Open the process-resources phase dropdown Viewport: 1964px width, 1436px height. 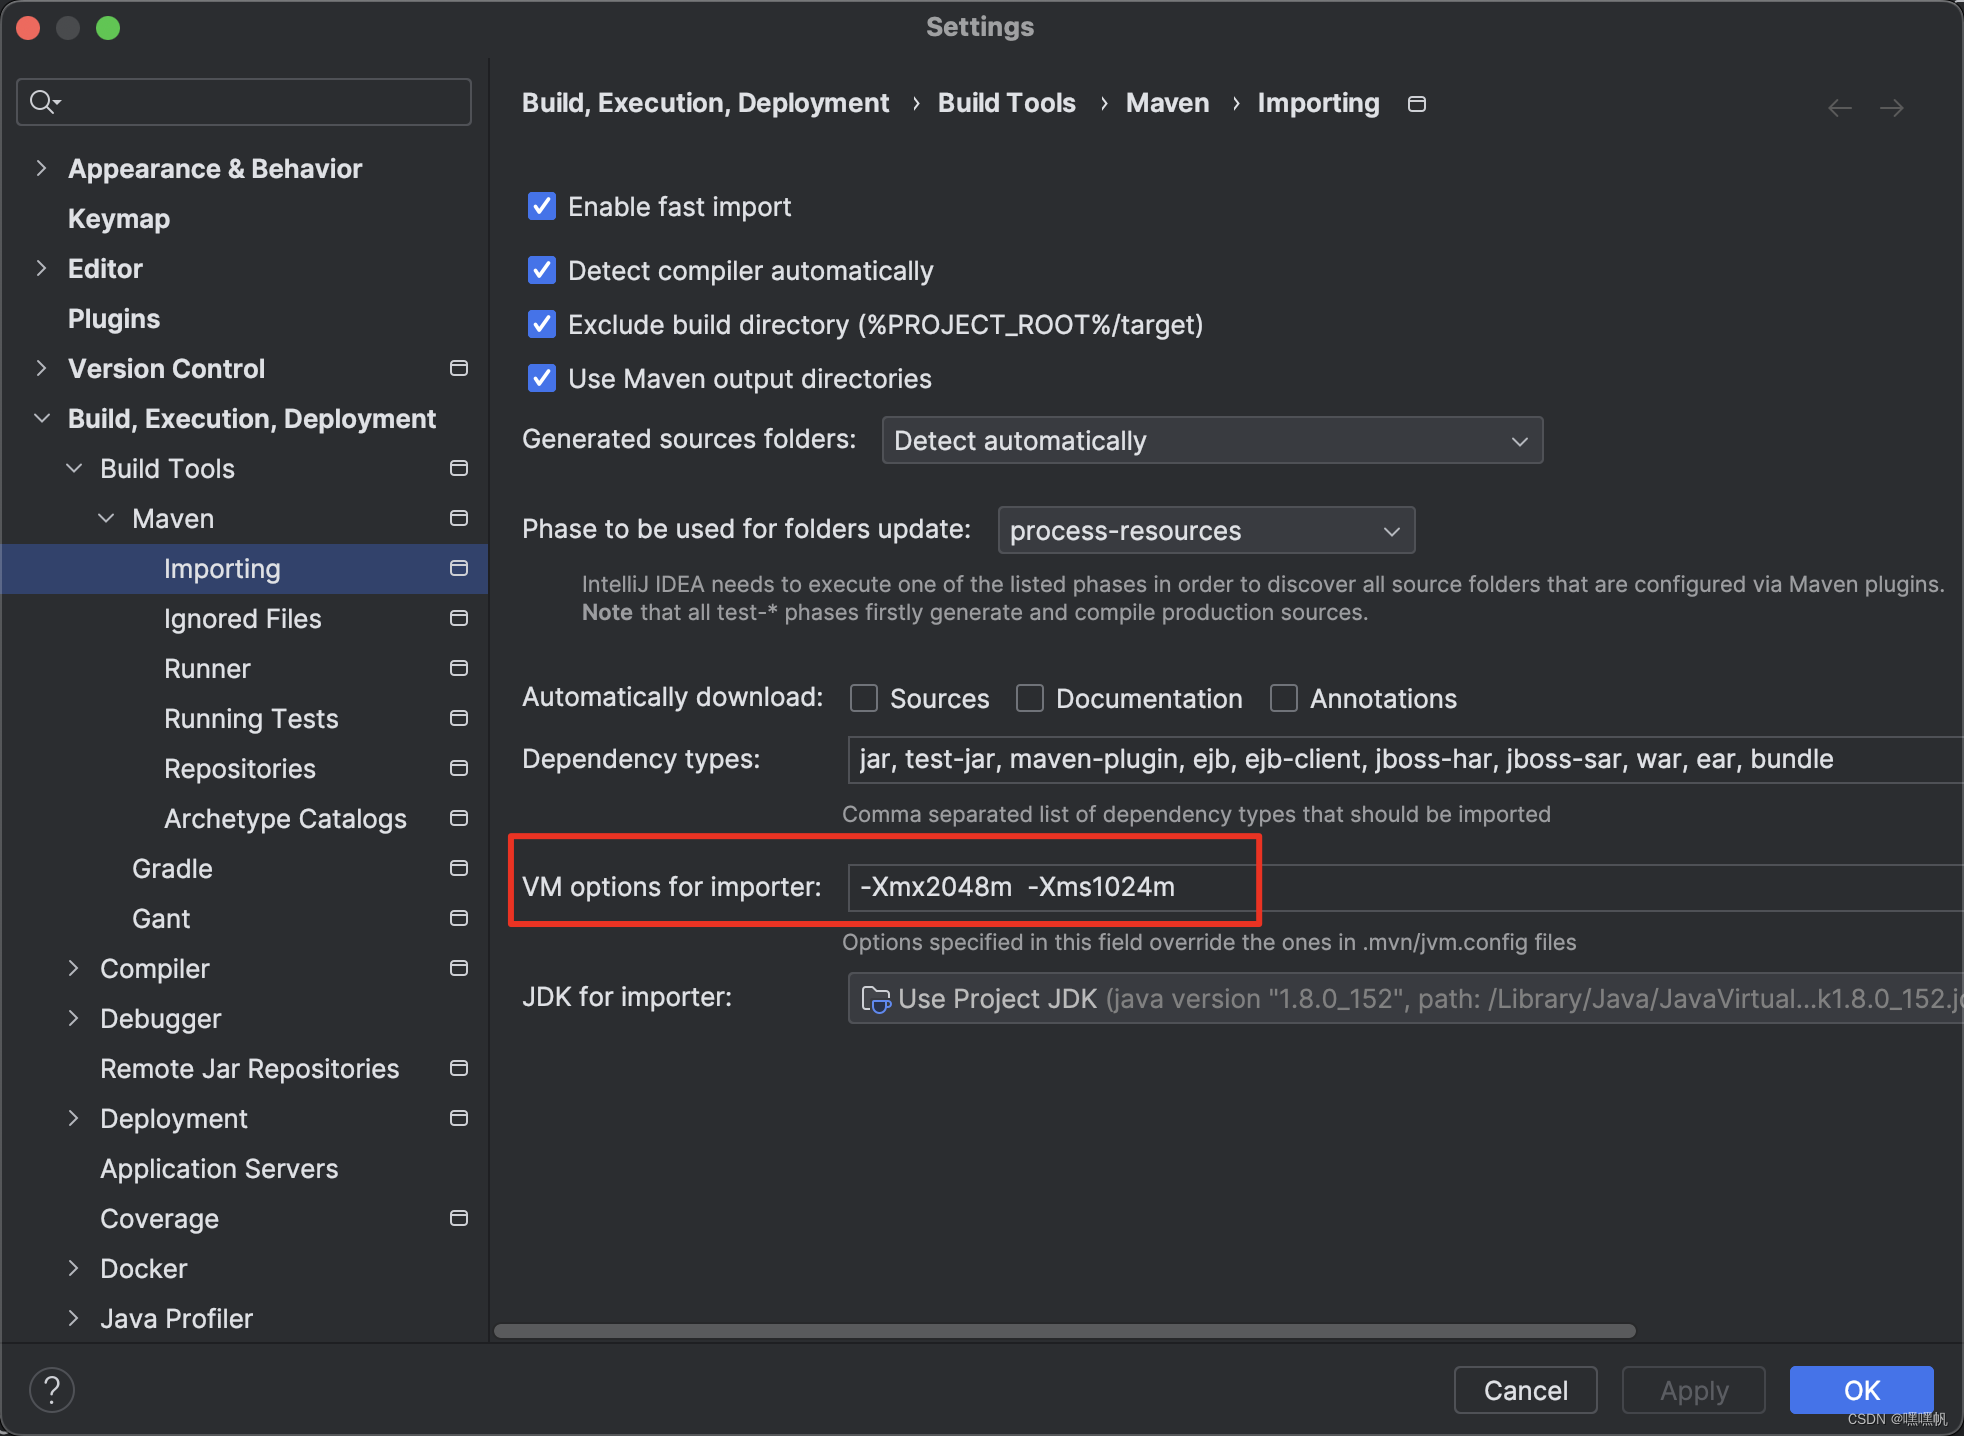pyautogui.click(x=1391, y=530)
